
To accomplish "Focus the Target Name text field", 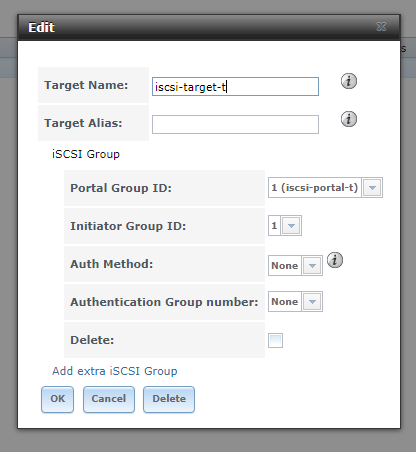I will [x=235, y=87].
